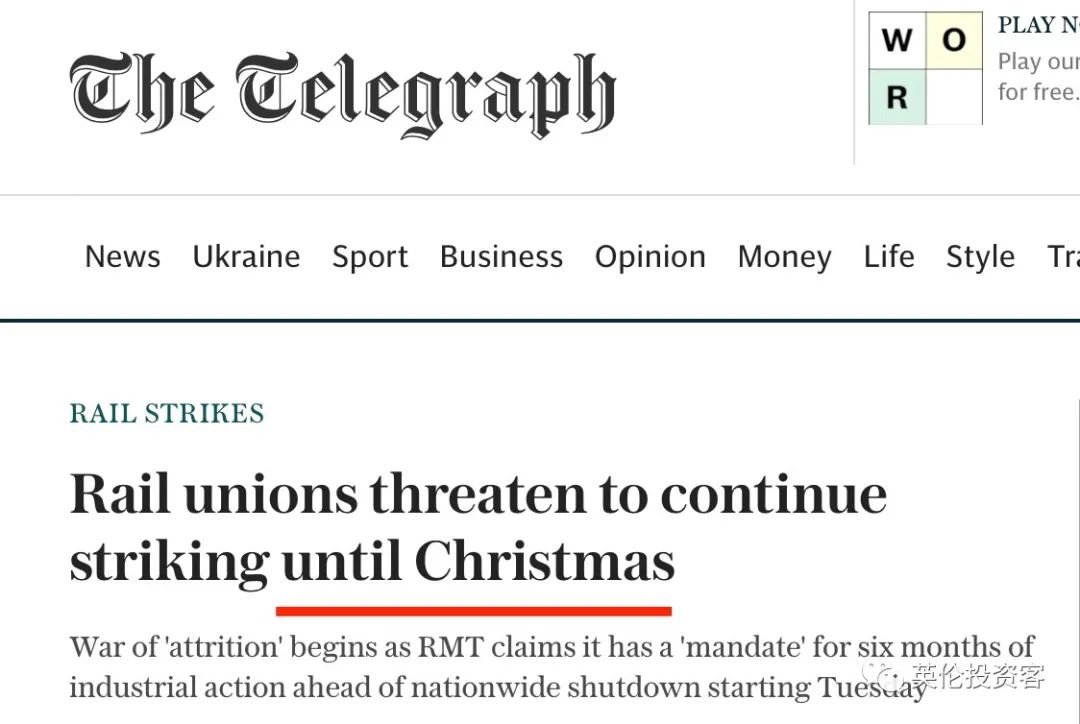Click the 'PLAY' puzzle promo heading
1080x724 pixels.
click(1037, 26)
